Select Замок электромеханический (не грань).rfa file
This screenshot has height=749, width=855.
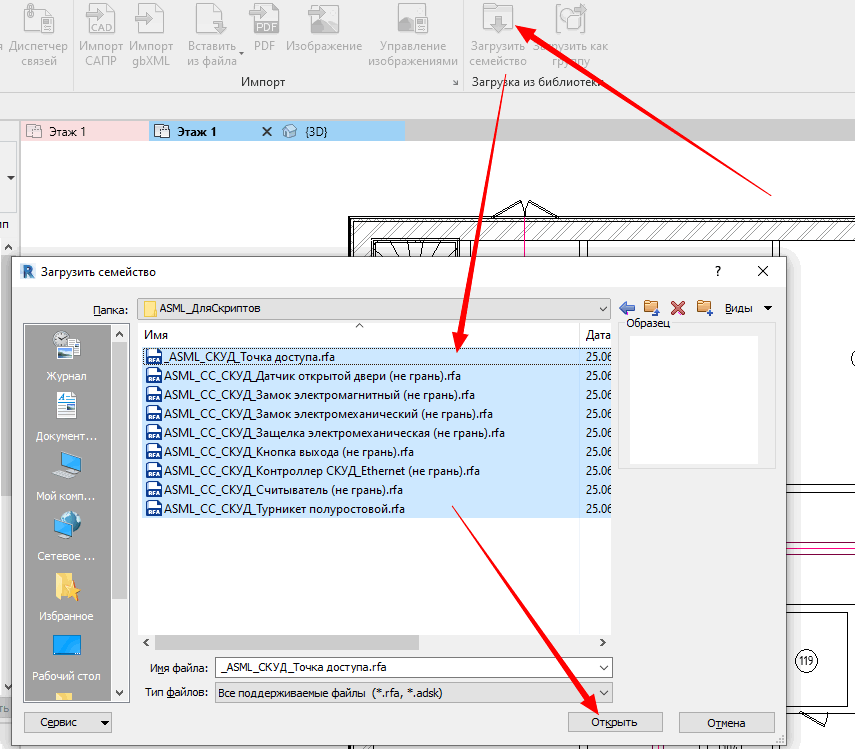tap(376, 414)
